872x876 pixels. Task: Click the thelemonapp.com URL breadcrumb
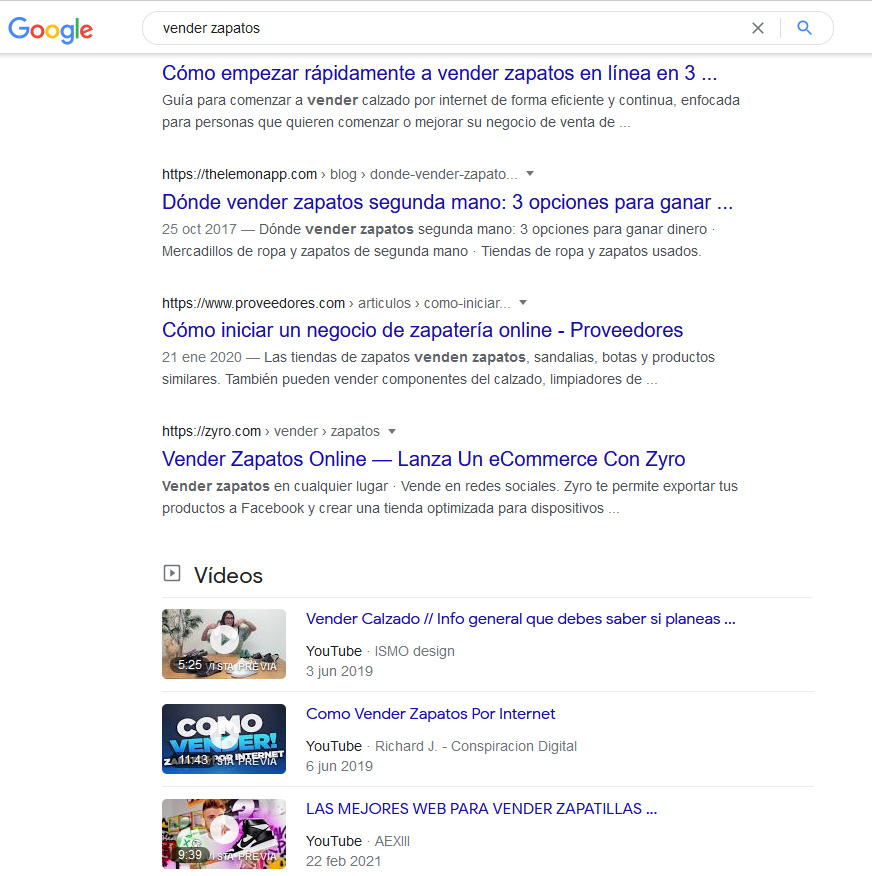[x=340, y=174]
